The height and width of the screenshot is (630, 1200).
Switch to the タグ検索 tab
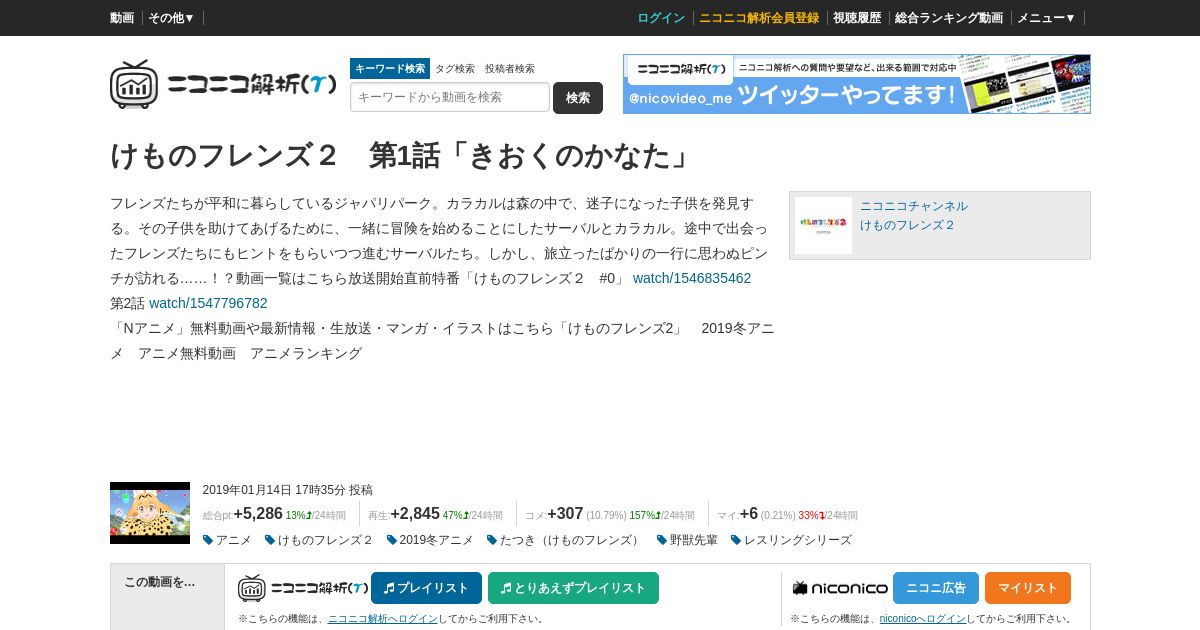[x=455, y=69]
